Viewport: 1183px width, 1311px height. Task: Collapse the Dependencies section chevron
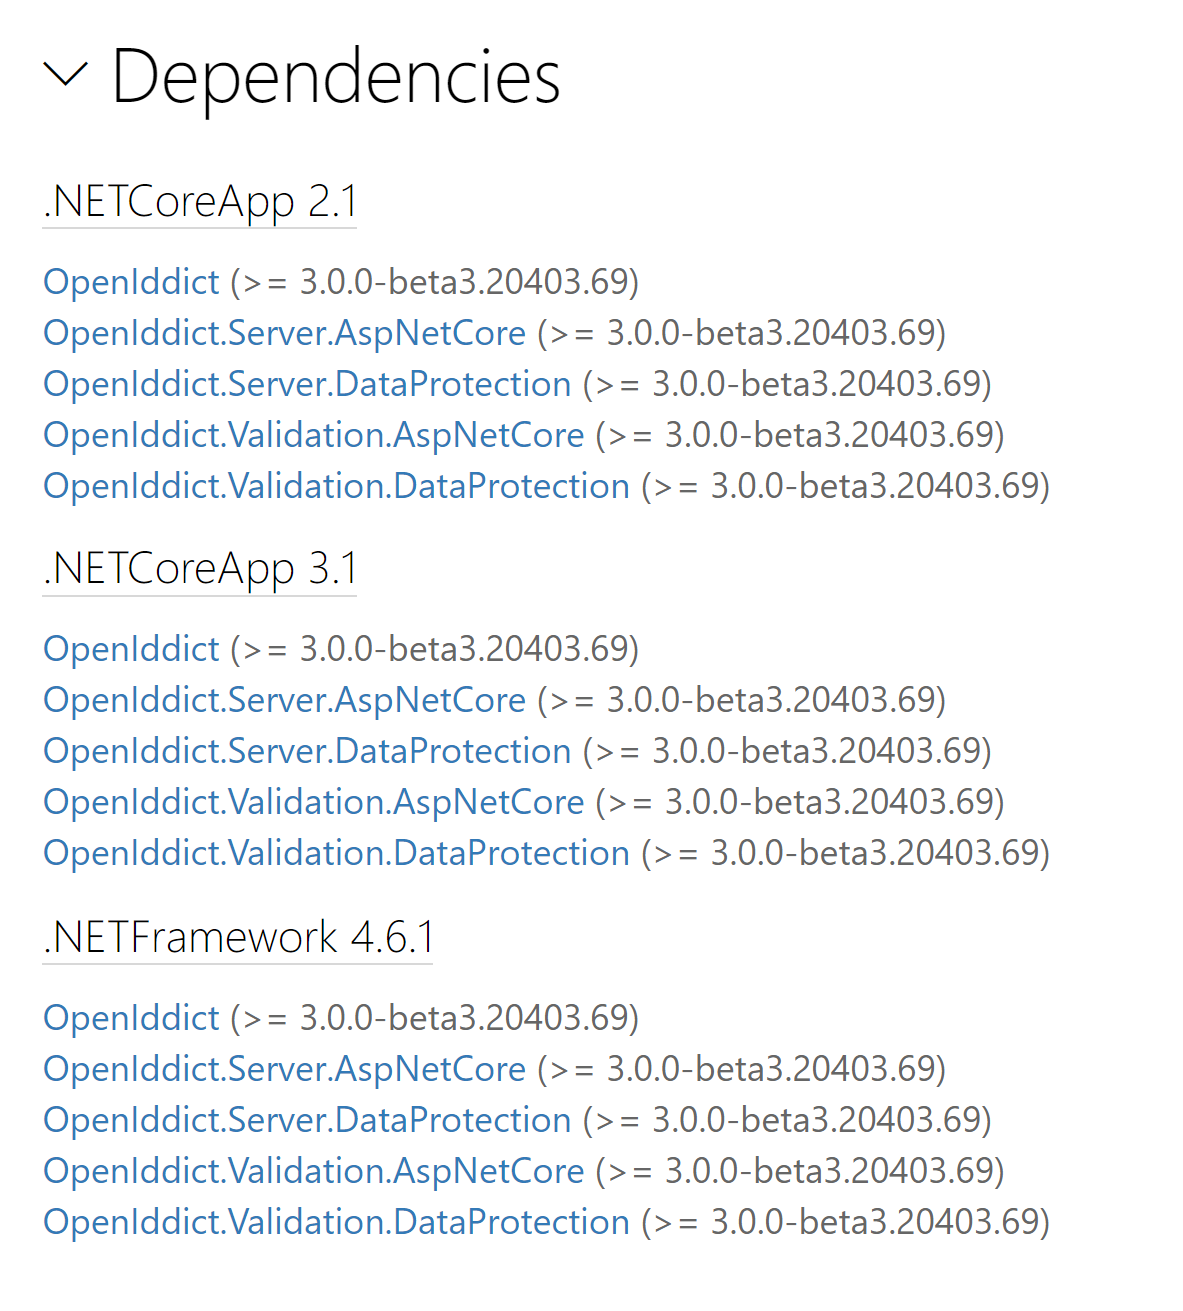click(66, 78)
